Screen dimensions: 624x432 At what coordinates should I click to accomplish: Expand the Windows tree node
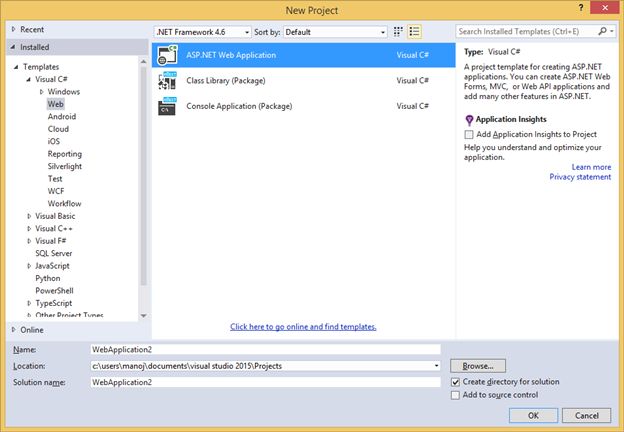tap(41, 92)
